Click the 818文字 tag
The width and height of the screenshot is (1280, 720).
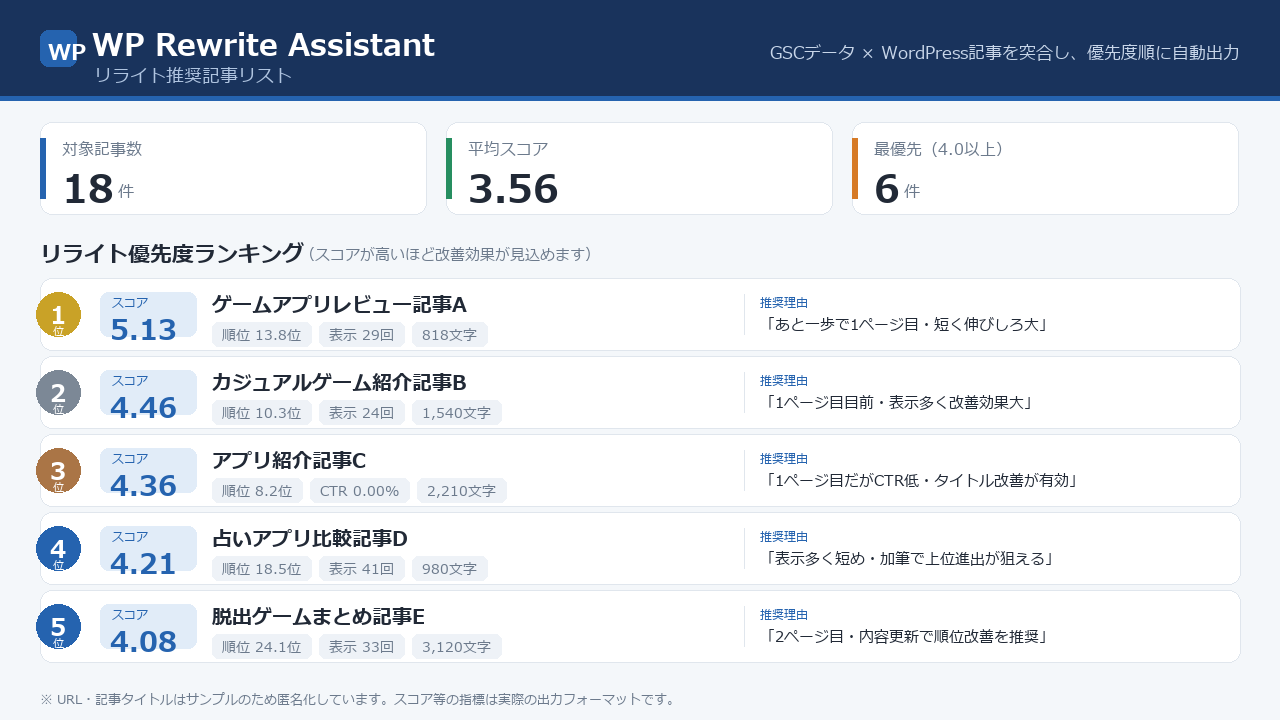450,335
